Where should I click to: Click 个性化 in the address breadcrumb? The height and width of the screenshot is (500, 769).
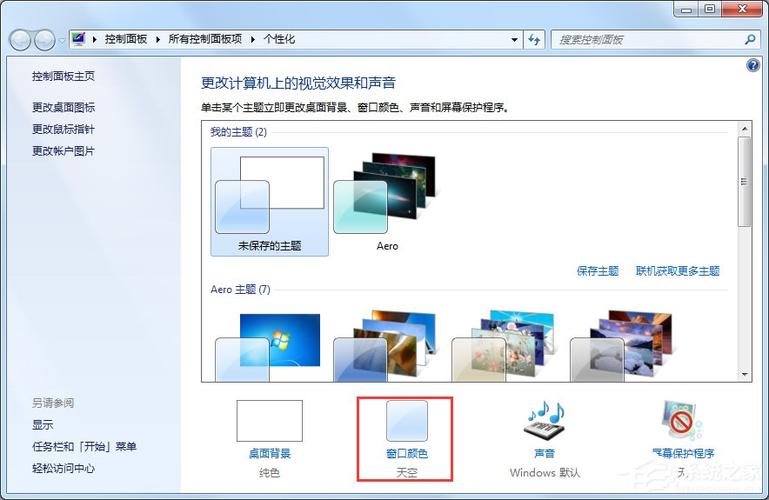pos(279,40)
